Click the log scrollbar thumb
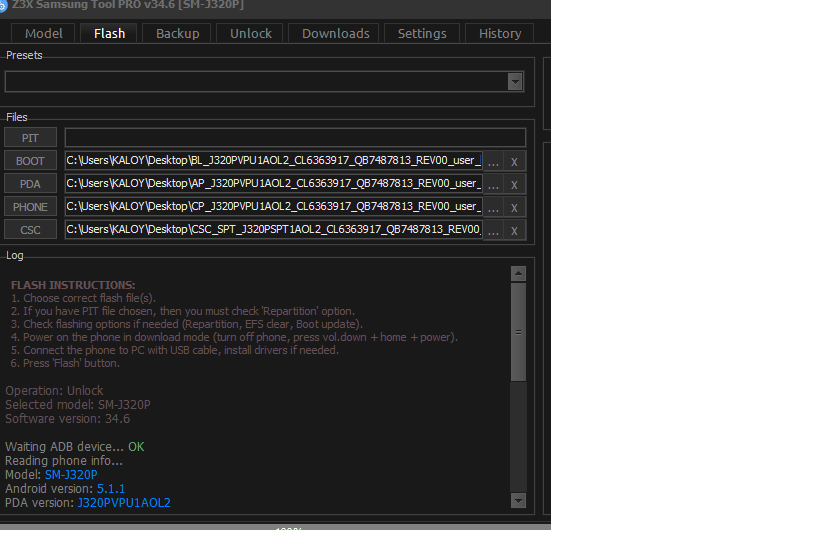The image size is (819, 546). coord(518,332)
